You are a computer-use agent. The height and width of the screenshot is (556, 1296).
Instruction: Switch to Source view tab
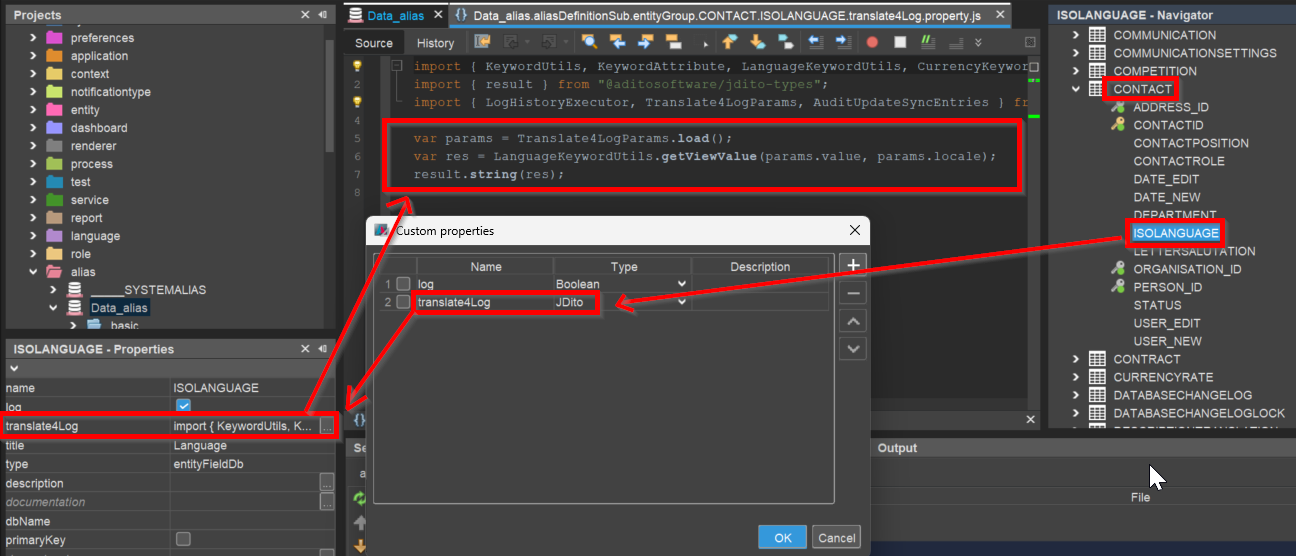(x=374, y=43)
